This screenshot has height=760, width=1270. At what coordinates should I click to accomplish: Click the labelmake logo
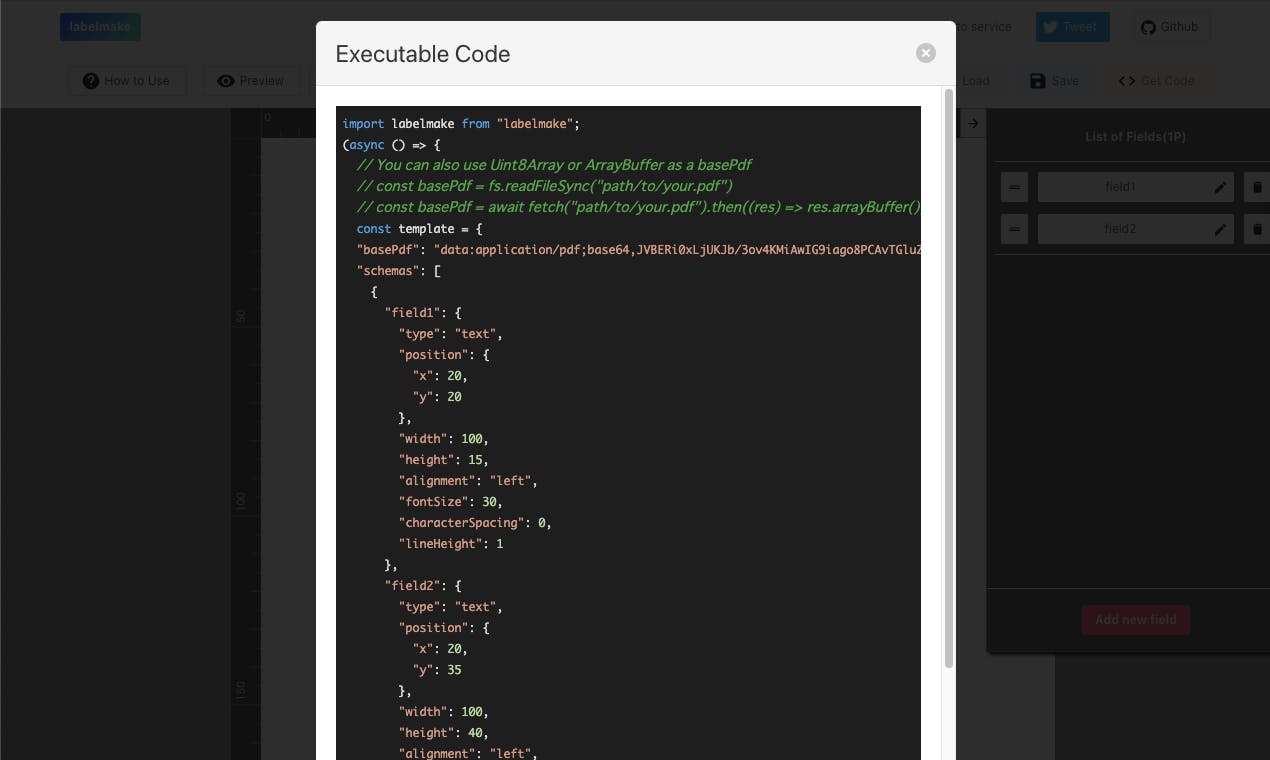[100, 27]
